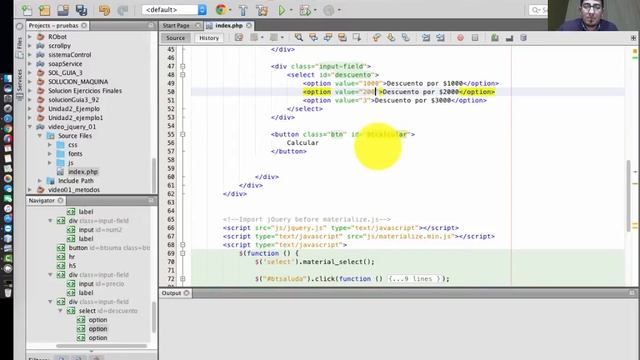Start macro recording with red circle icon
The image size is (640, 360).
460,38
